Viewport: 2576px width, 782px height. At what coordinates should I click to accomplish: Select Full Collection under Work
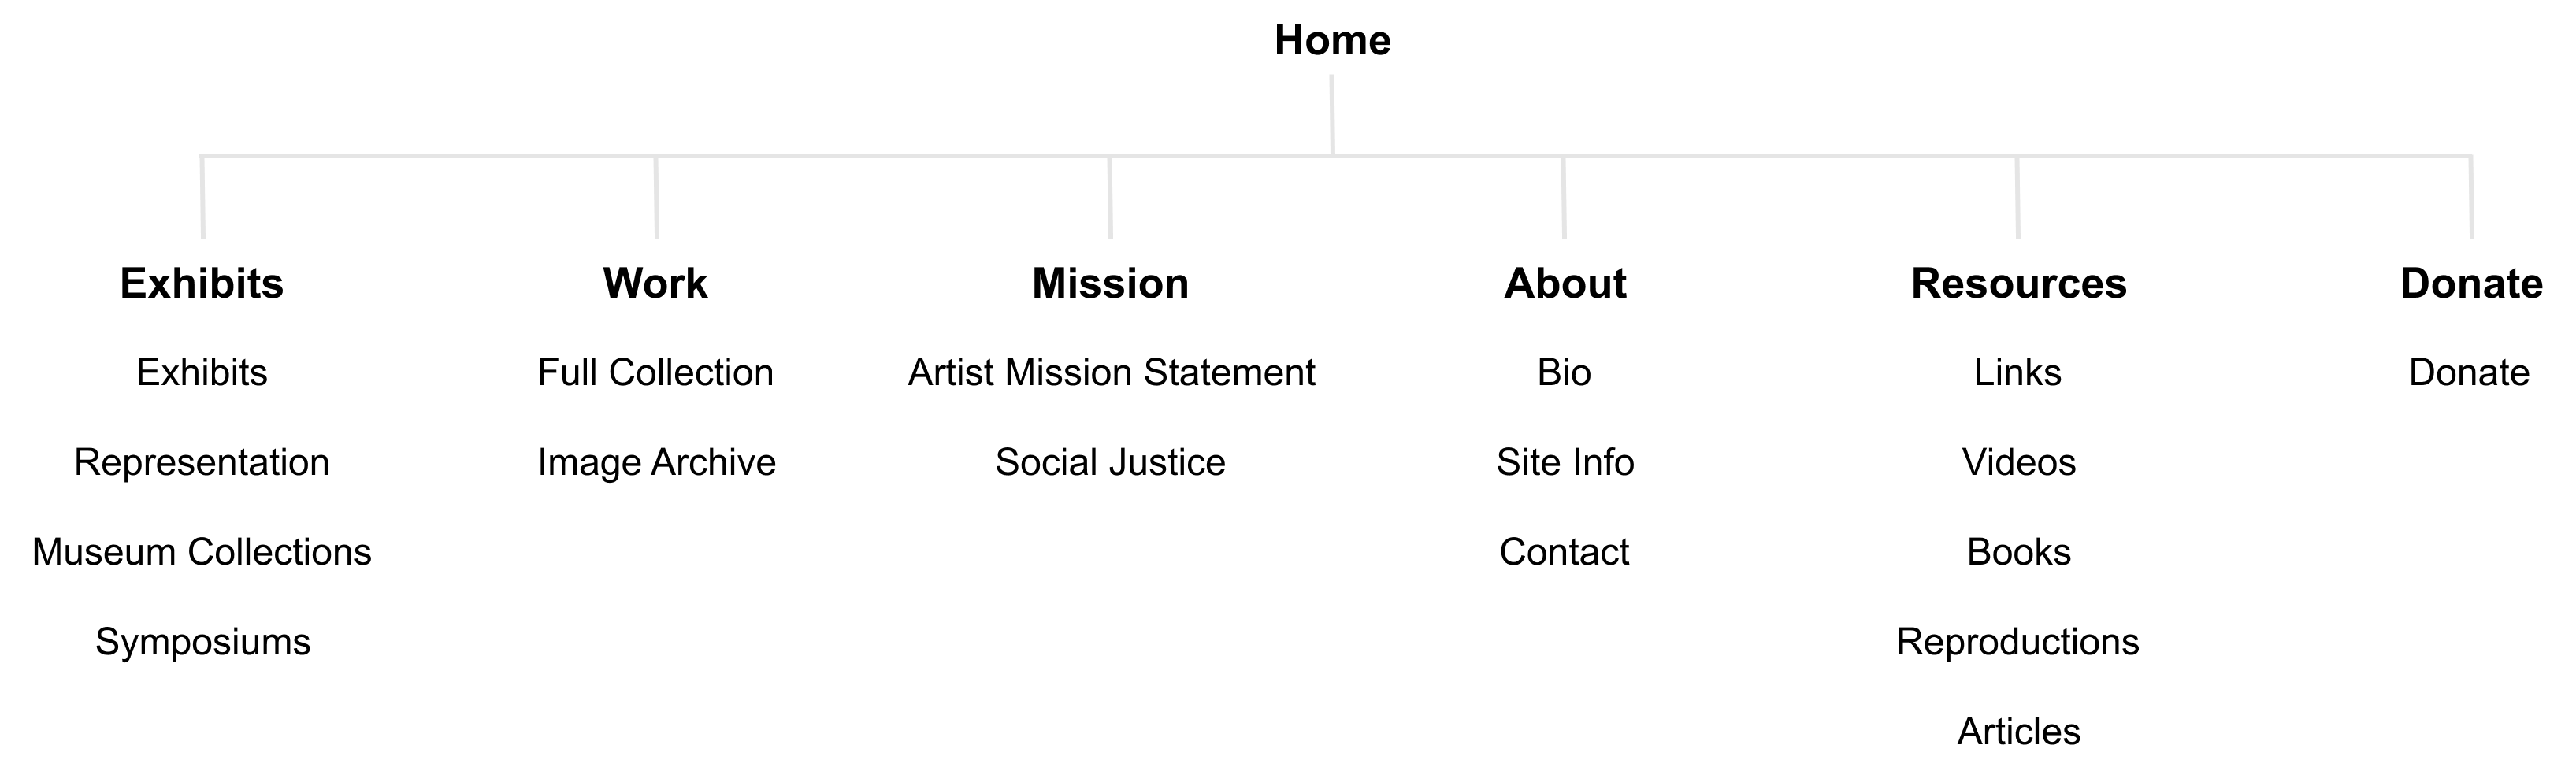tap(655, 373)
